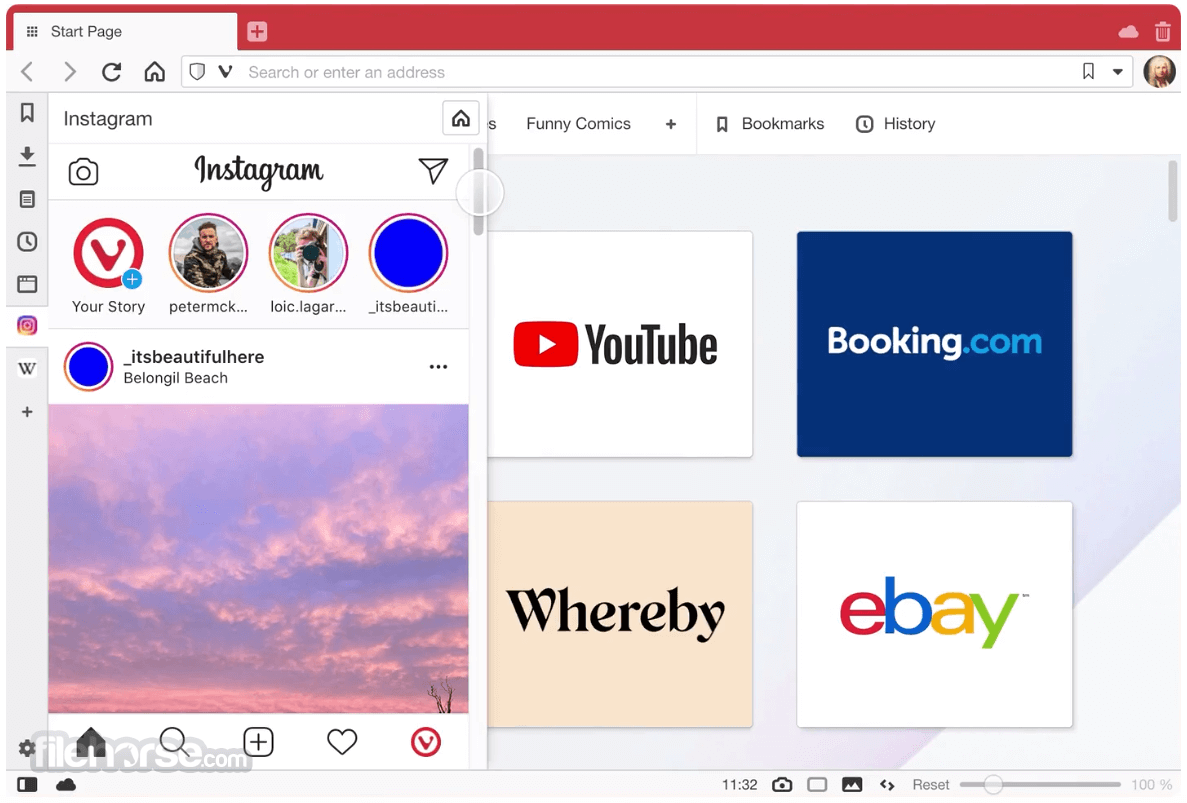
Task: Click the Instagram panel scrollbar
Action: [478, 191]
